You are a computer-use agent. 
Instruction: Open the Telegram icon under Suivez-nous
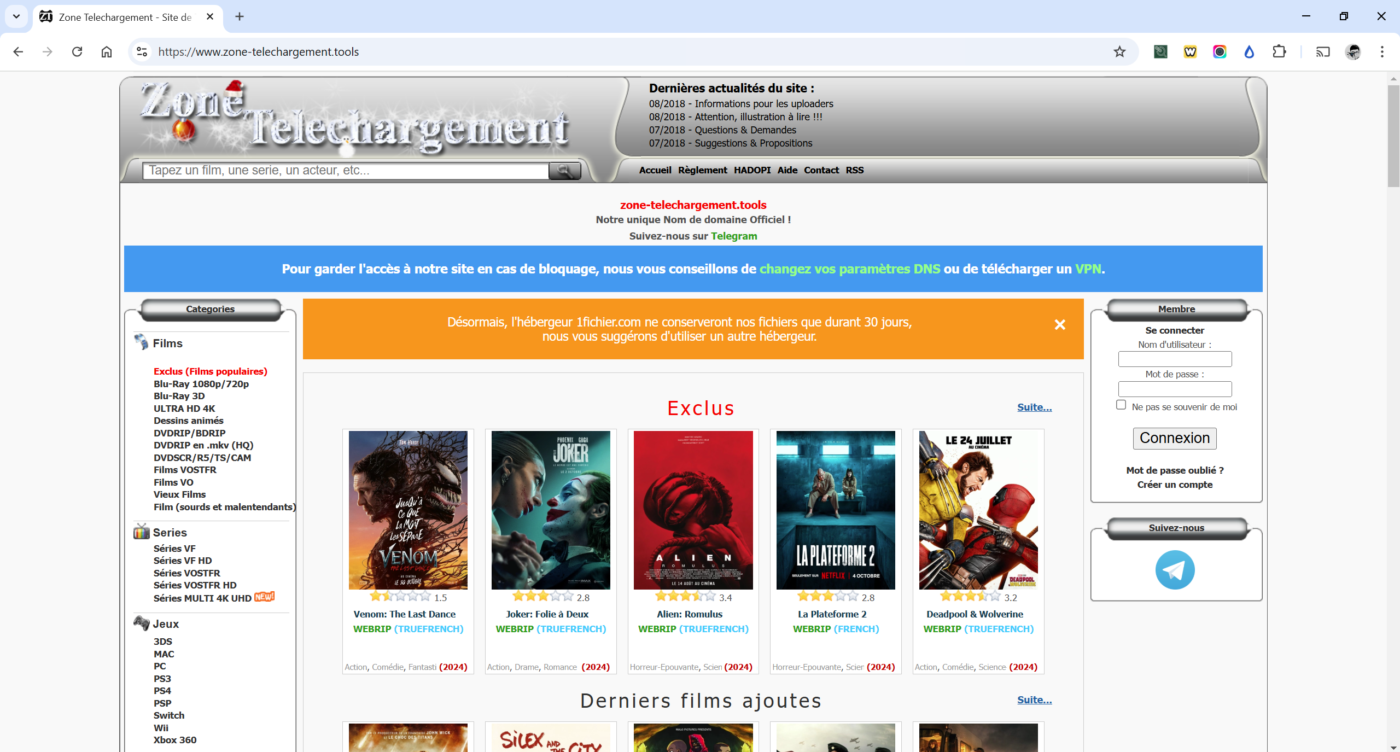click(1175, 570)
